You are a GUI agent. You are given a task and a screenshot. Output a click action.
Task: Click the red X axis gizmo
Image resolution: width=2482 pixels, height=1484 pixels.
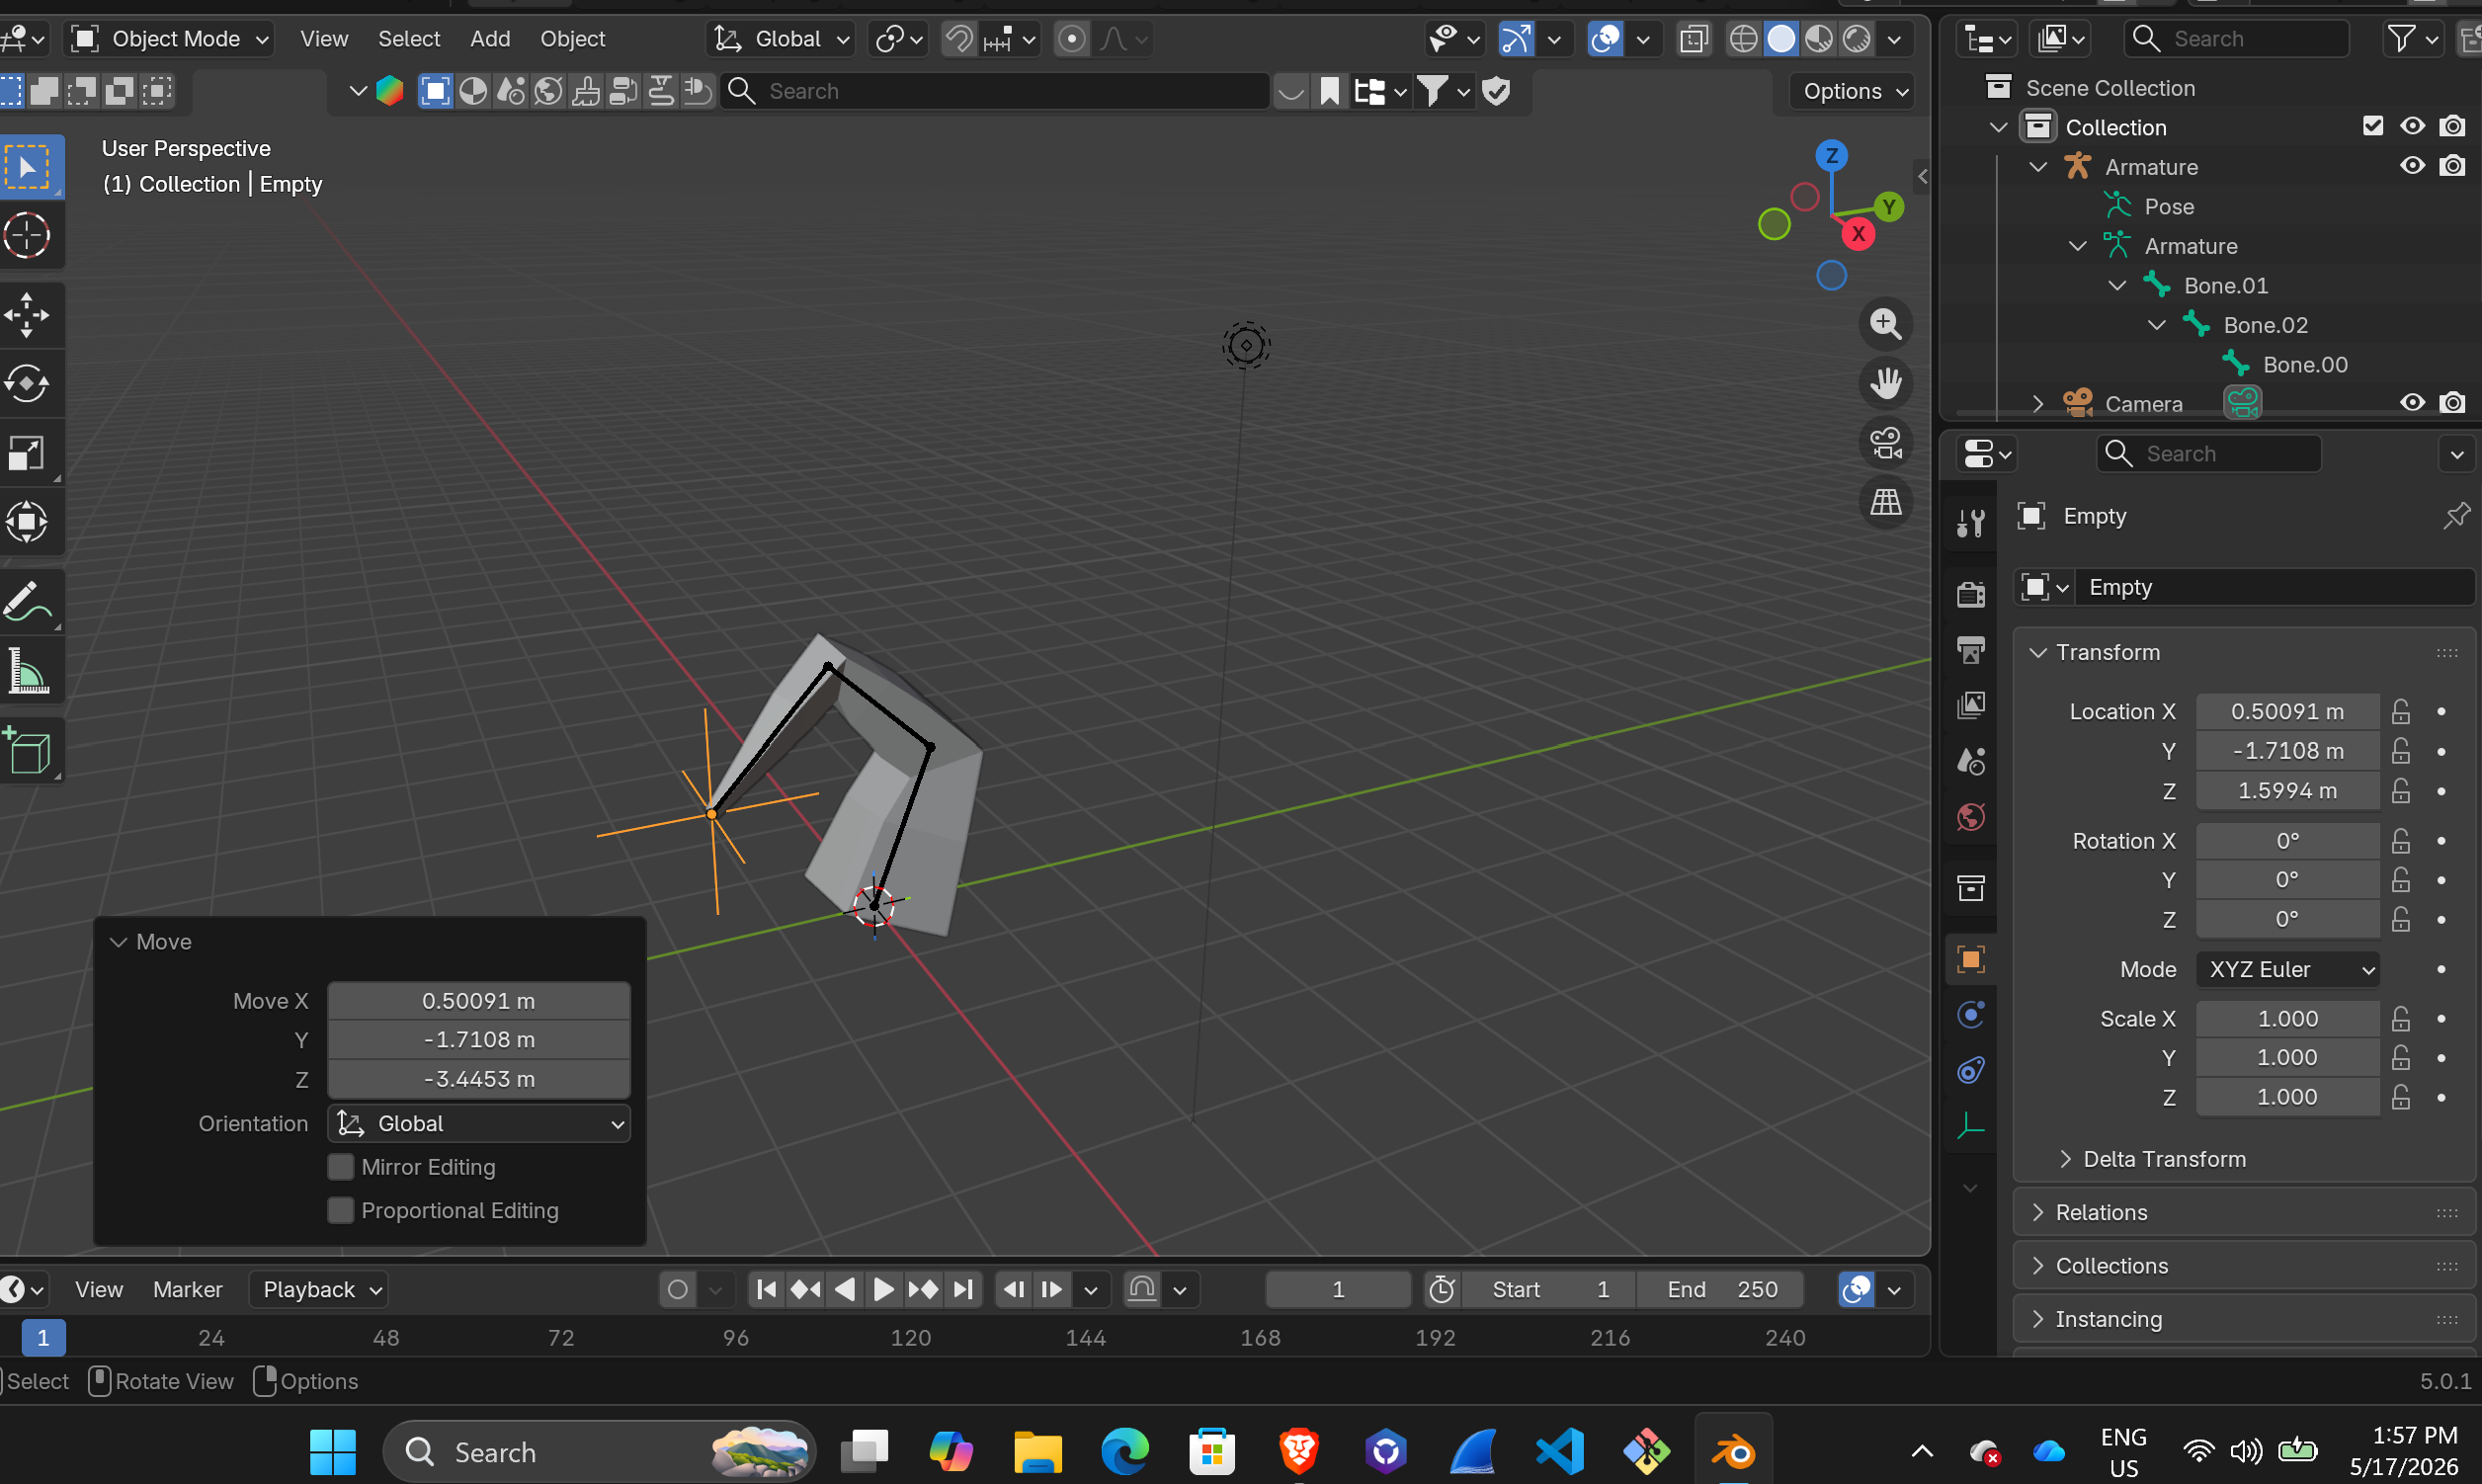1858,234
